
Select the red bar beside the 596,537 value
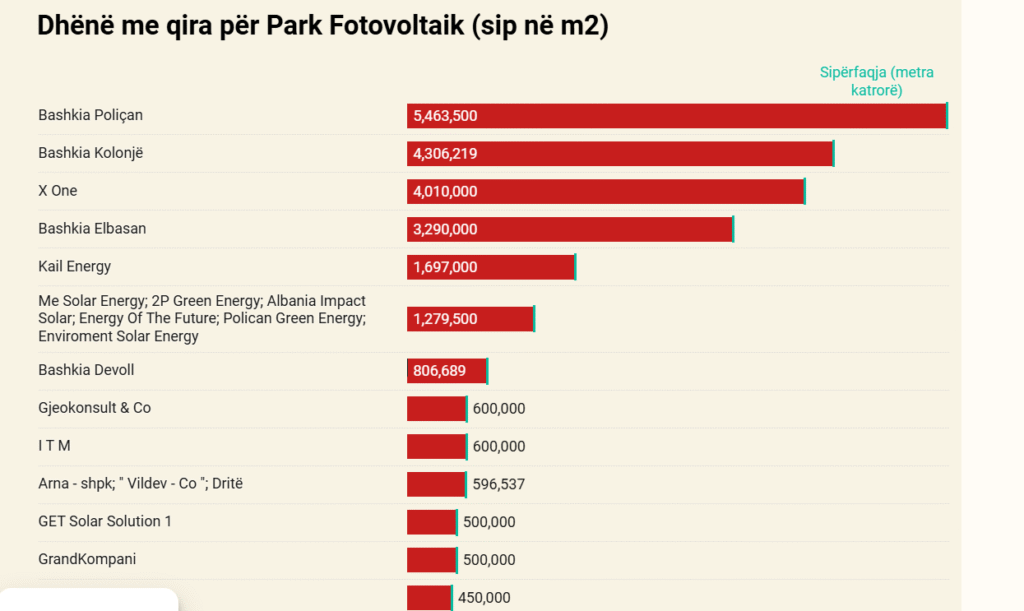click(437, 484)
